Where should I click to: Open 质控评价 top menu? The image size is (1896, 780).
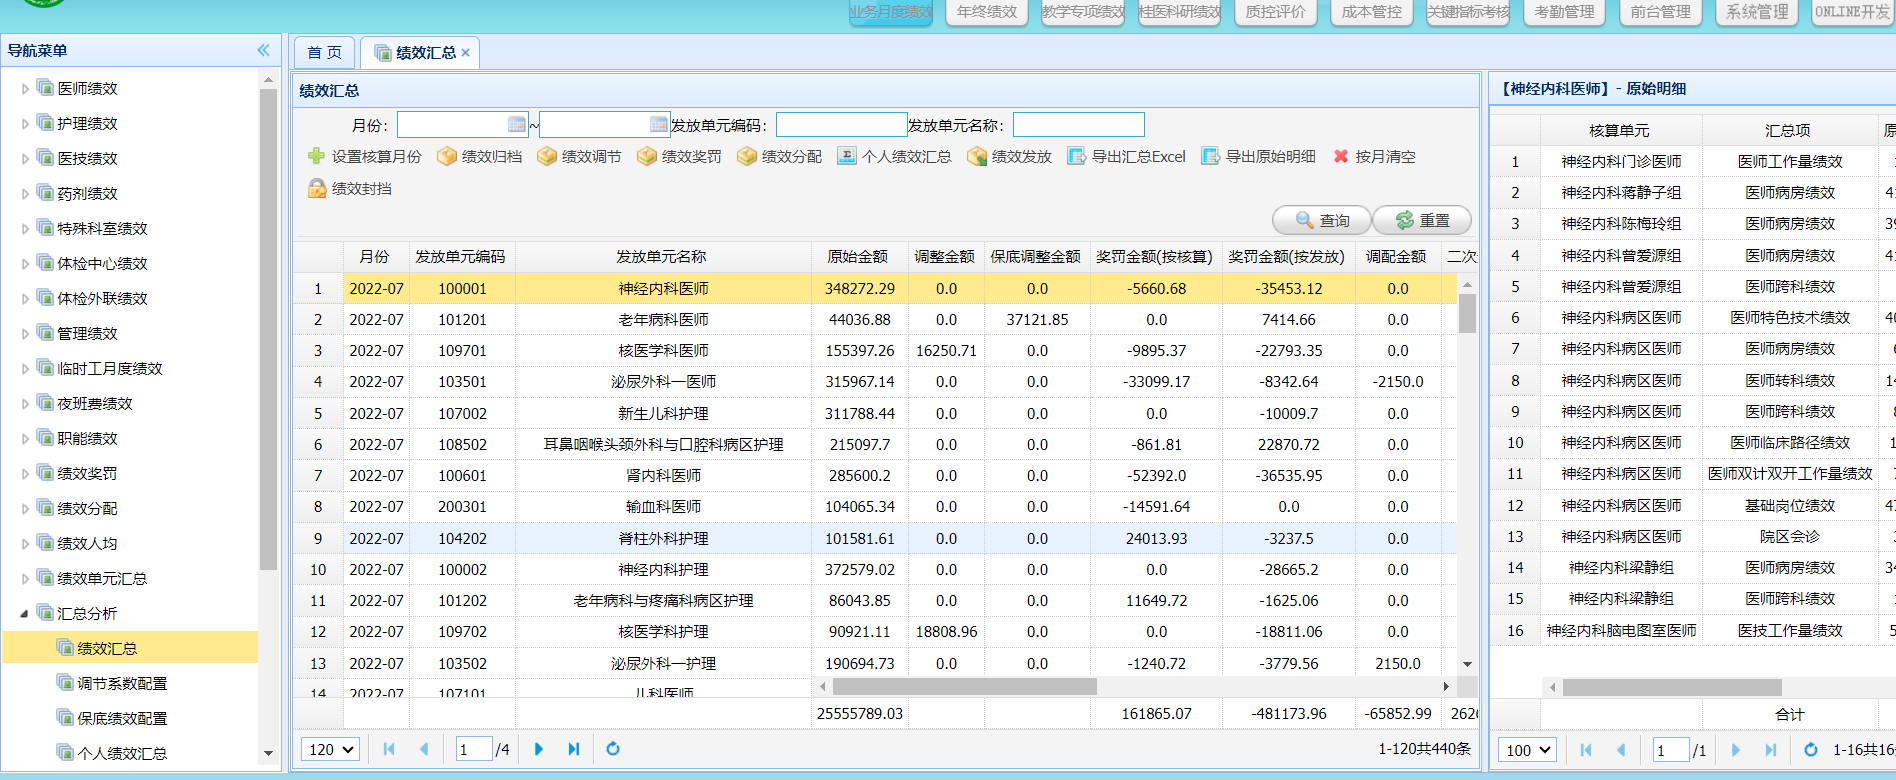click(1275, 12)
